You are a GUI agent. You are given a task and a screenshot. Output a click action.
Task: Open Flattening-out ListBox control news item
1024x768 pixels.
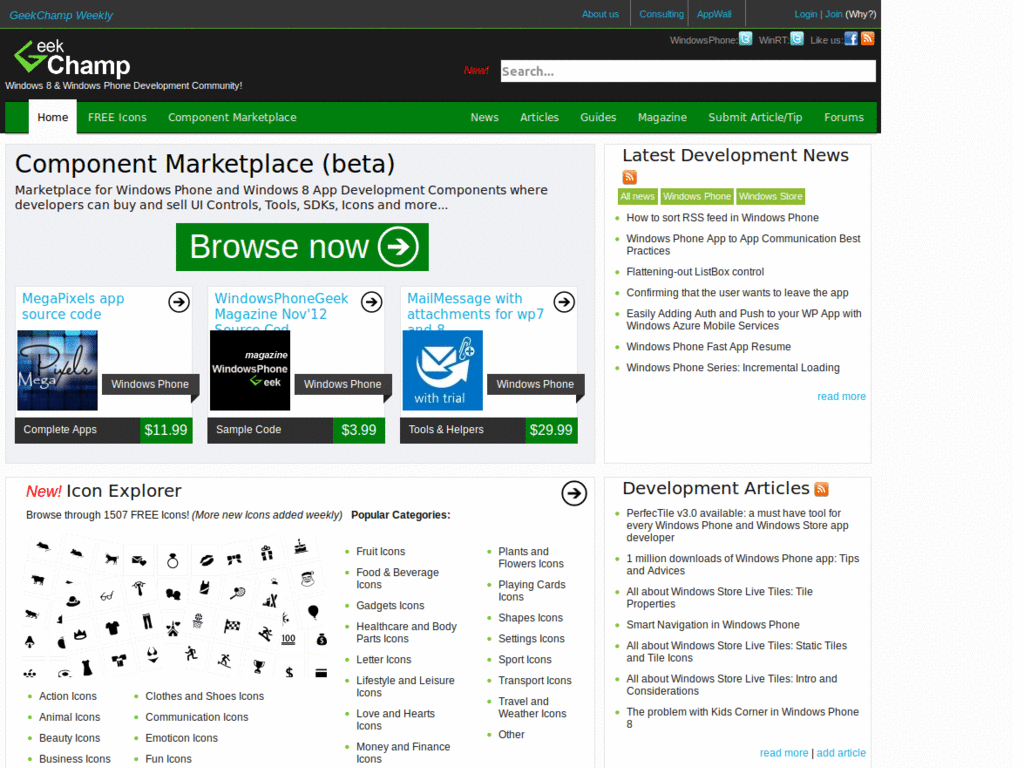[x=695, y=272]
